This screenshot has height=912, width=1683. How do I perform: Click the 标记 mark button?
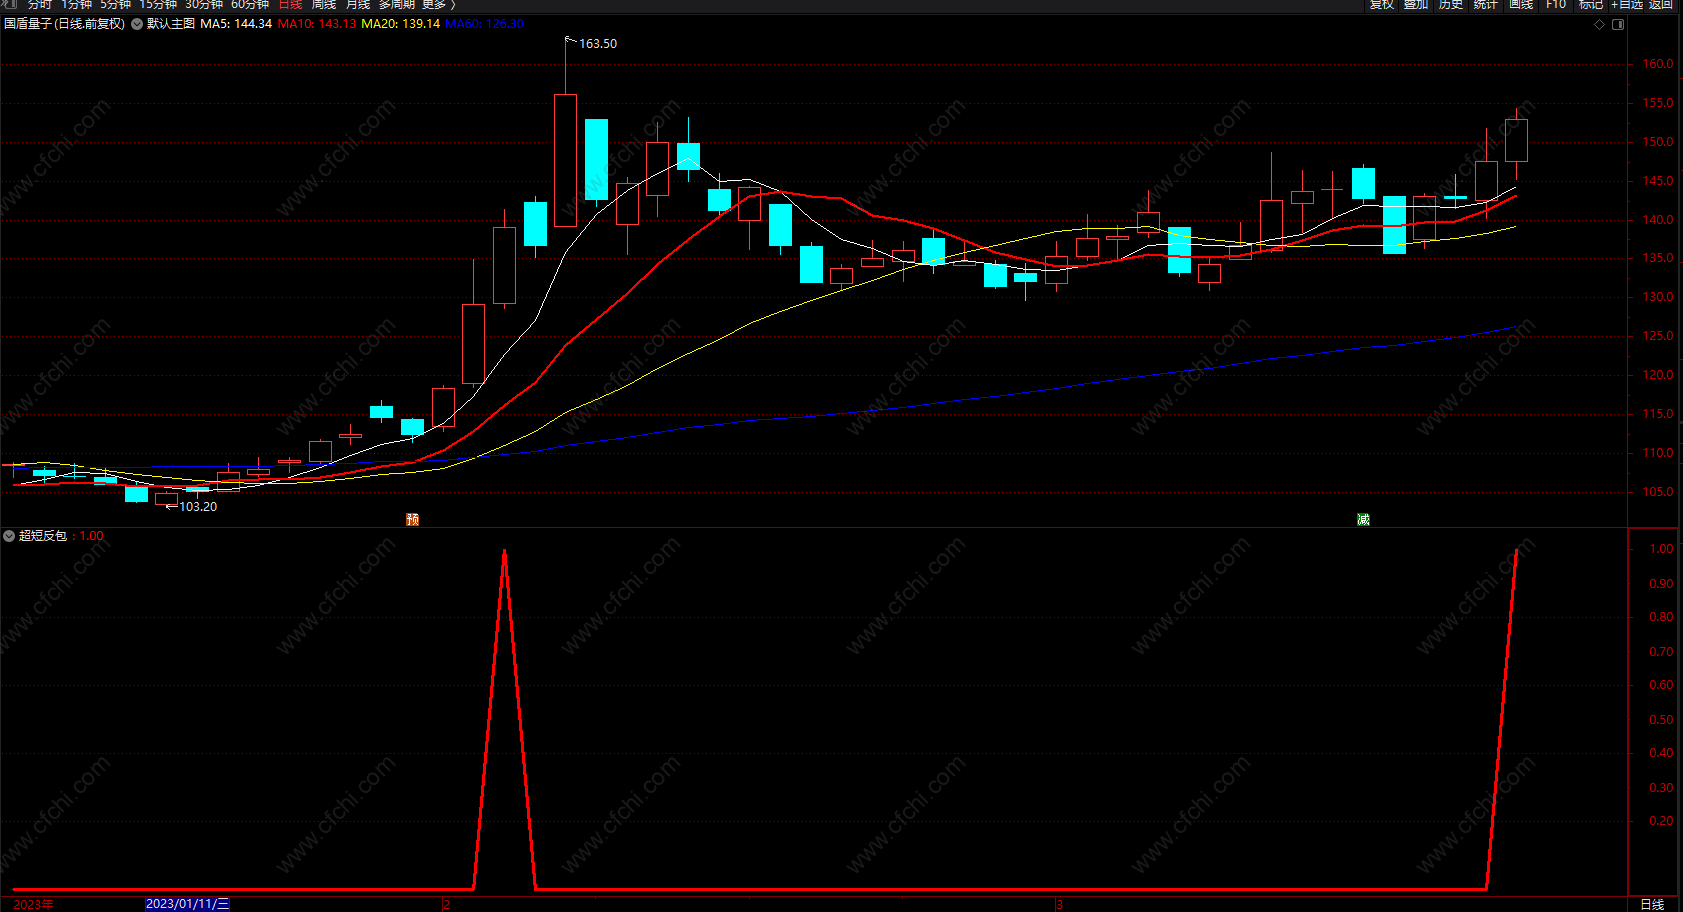[1591, 5]
